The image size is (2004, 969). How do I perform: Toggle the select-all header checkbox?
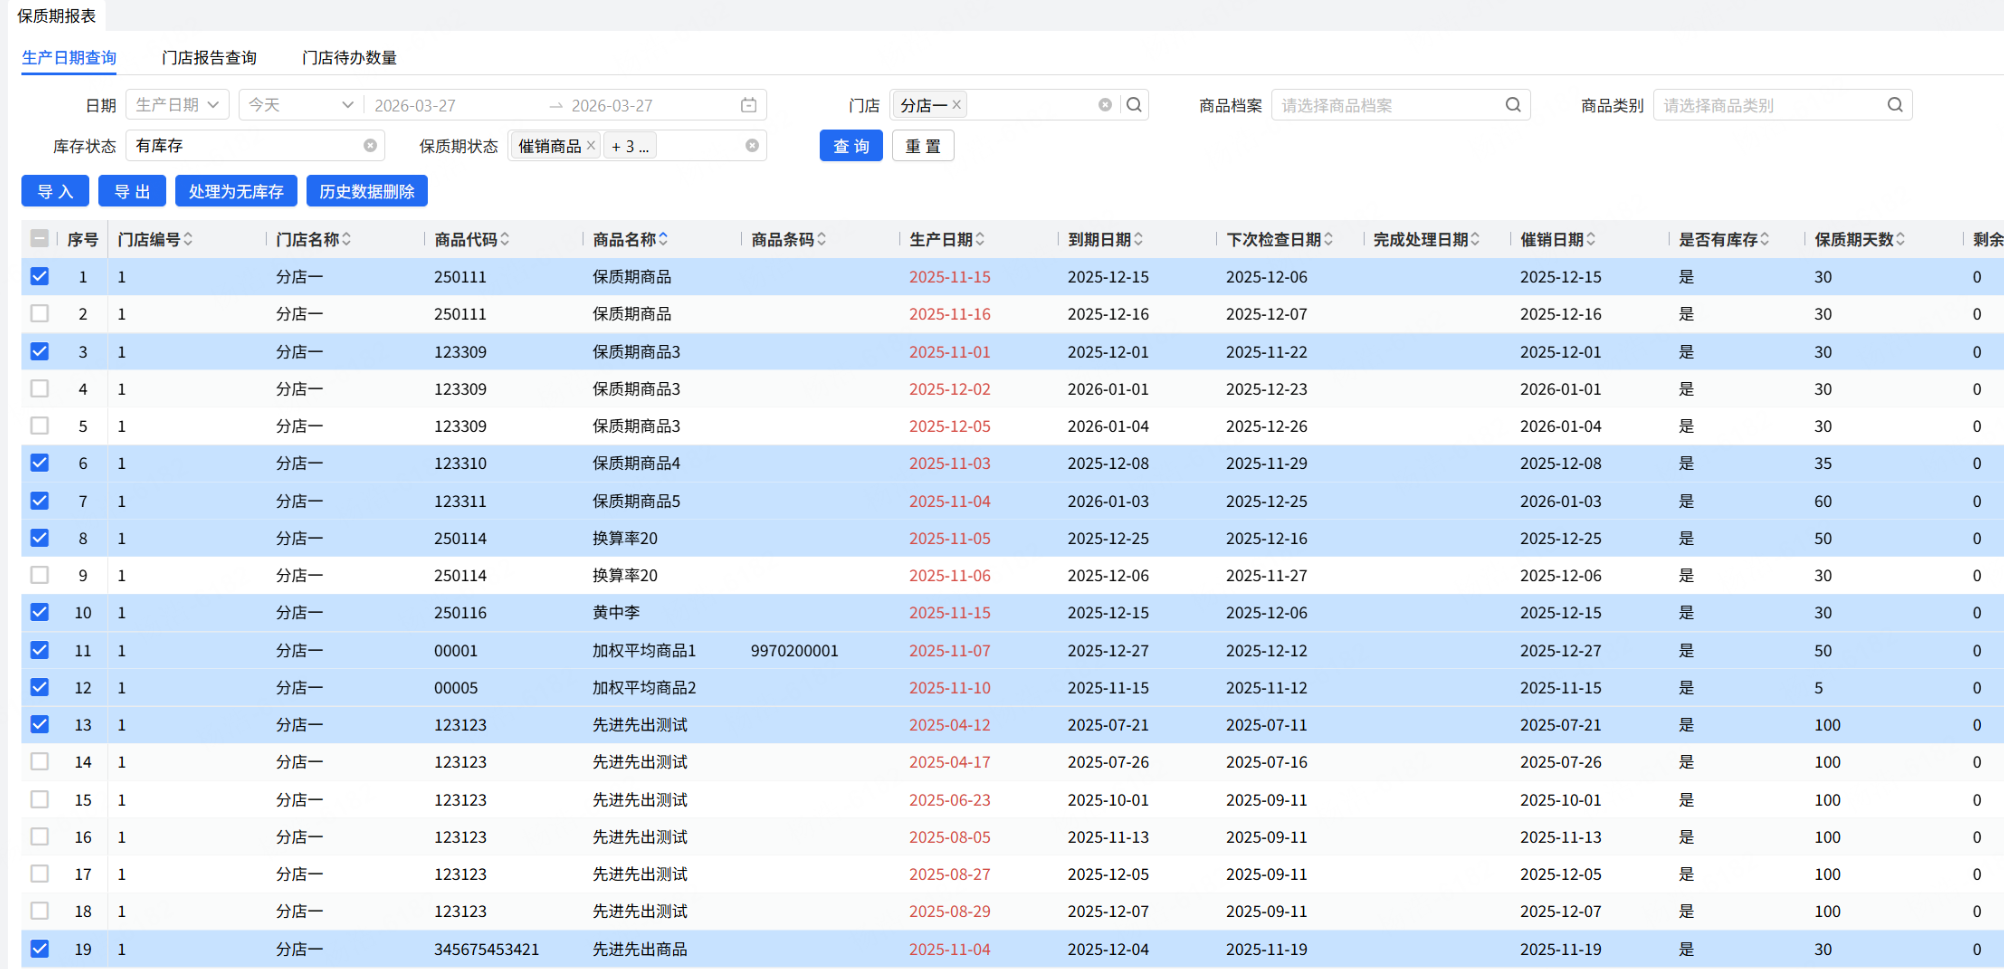[40, 239]
